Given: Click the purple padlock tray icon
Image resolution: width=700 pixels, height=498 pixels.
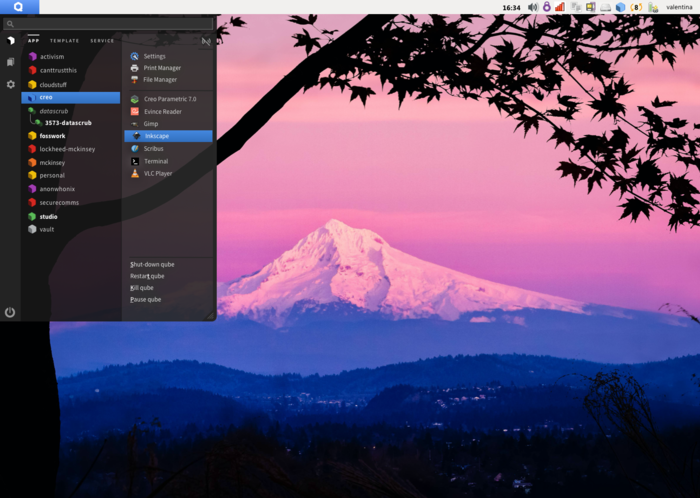Looking at the screenshot, I should point(546,7).
